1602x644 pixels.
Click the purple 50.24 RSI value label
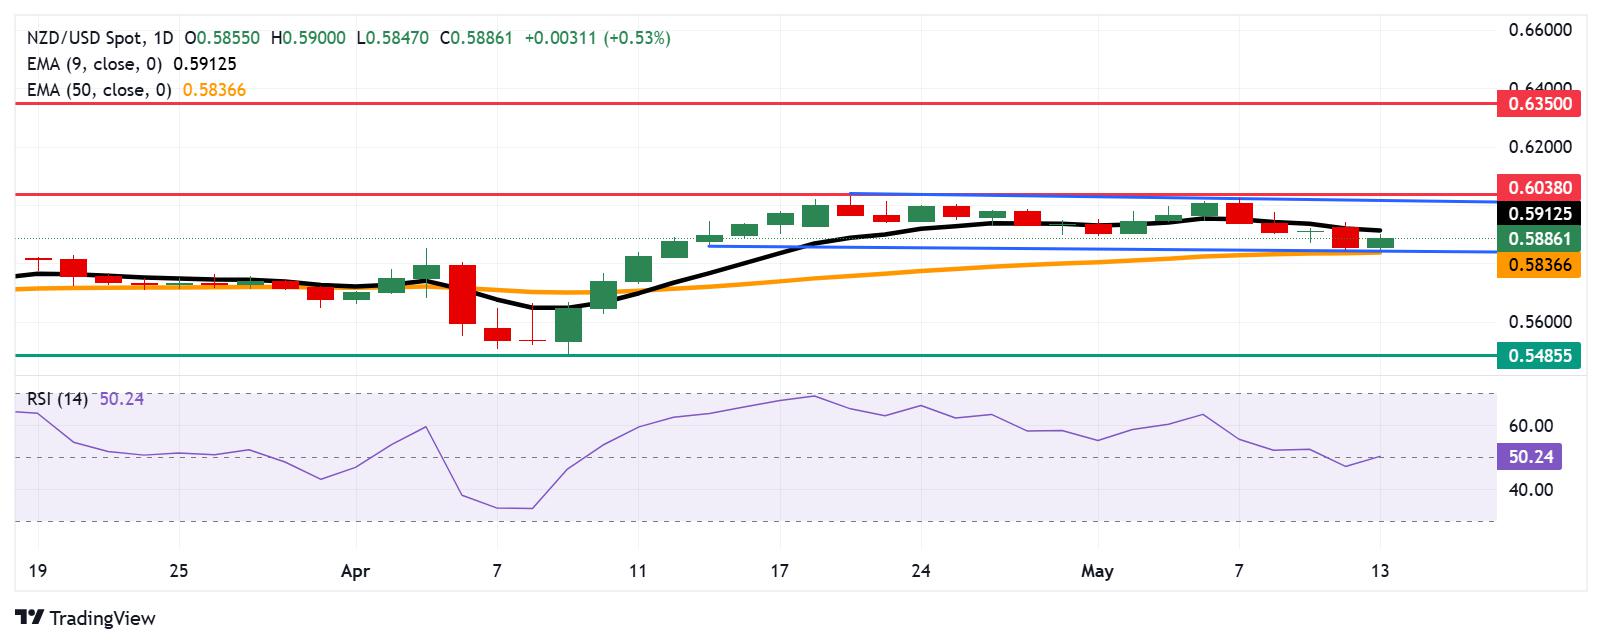1530,458
